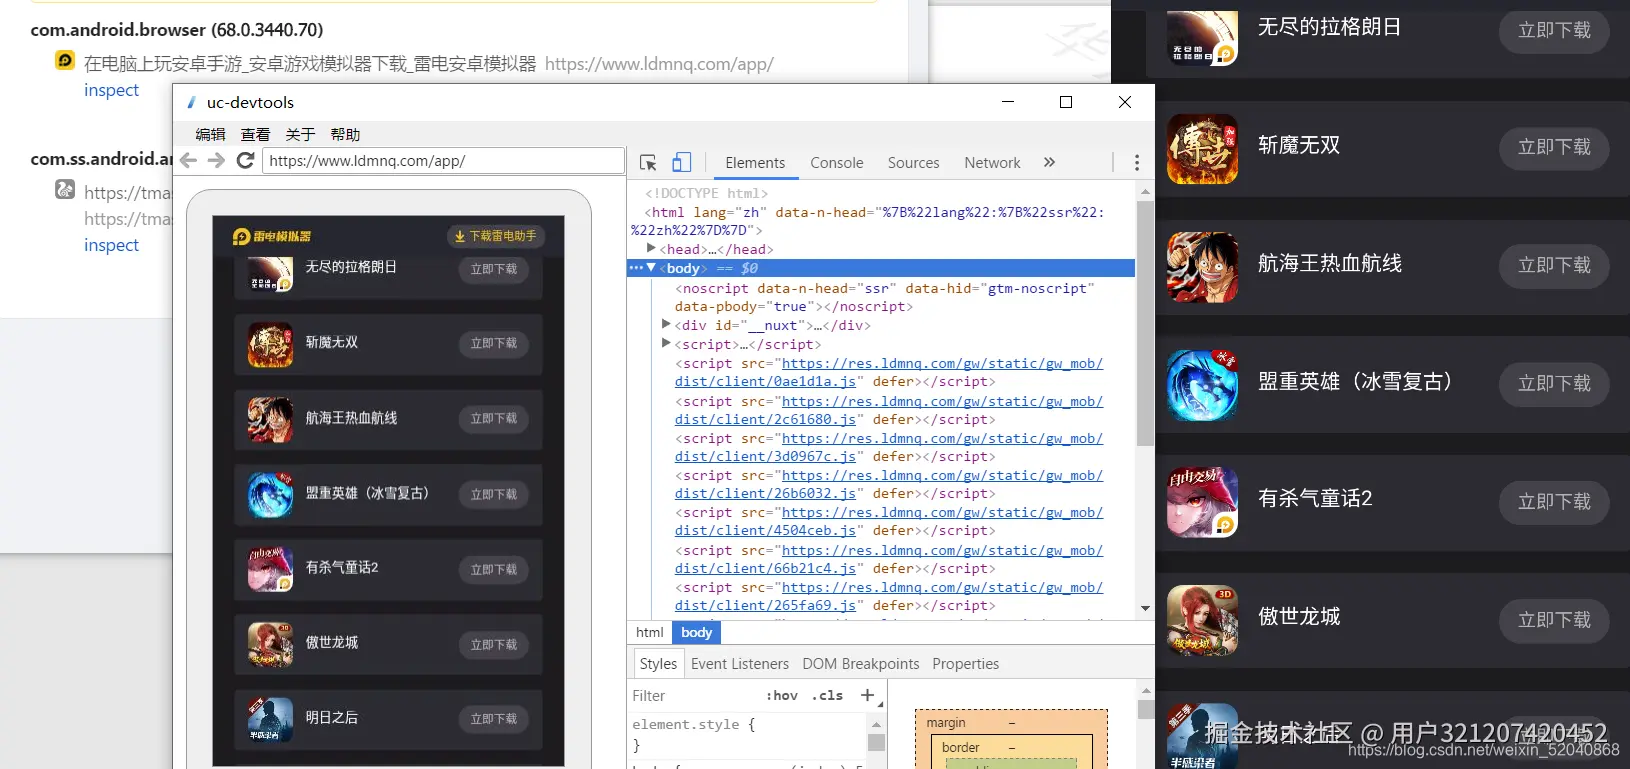The height and width of the screenshot is (769, 1630).
Task: Switch to the Console tab
Action: coord(836,163)
